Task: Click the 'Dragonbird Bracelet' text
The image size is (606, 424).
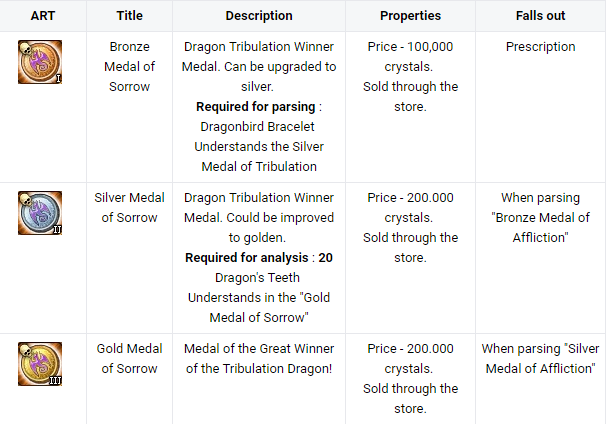Action: coord(259,127)
